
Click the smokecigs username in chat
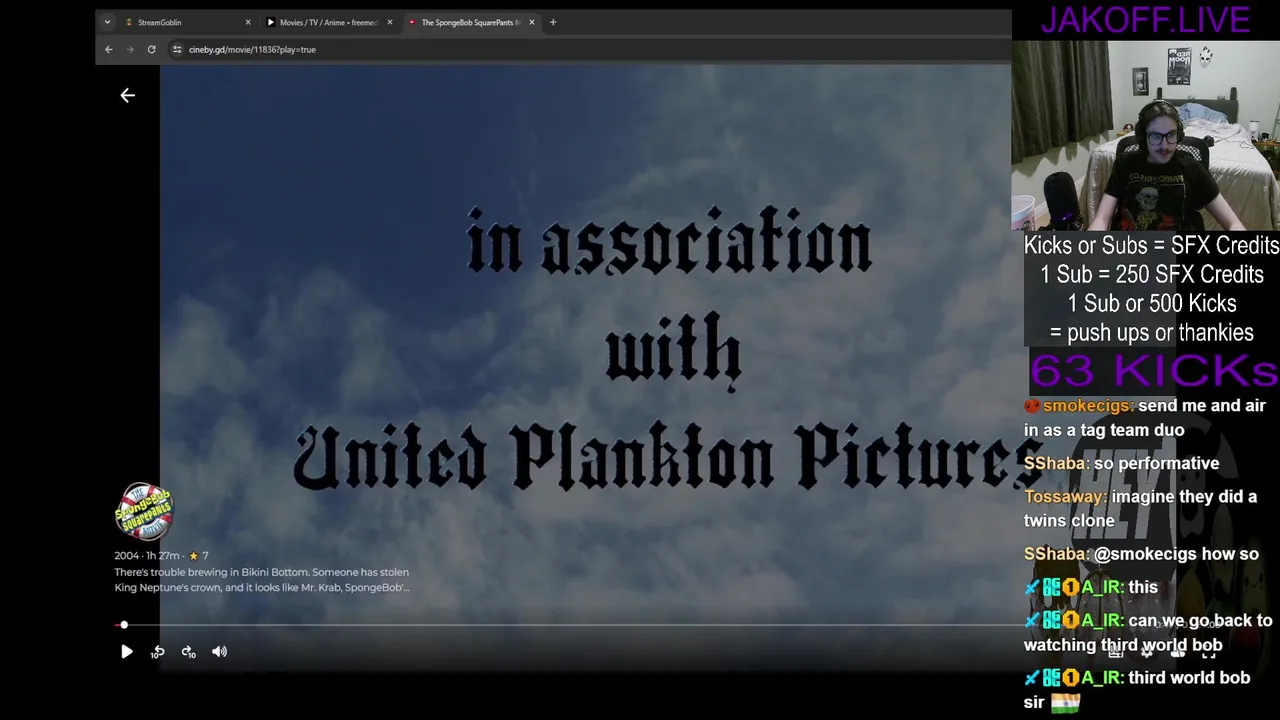1088,406
